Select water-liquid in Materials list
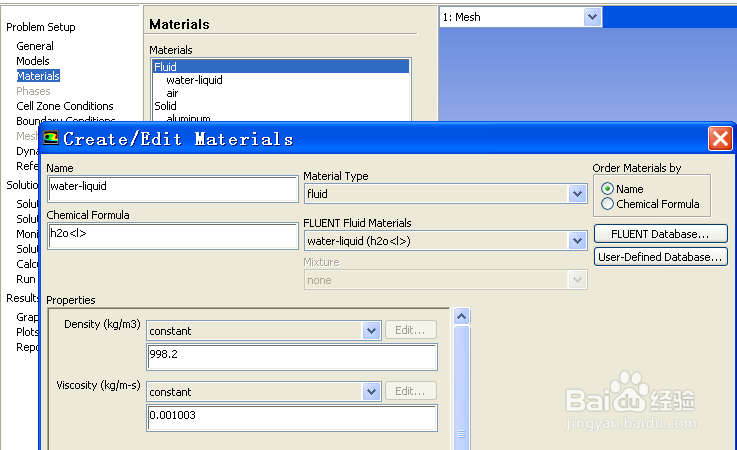Viewport: 737px width, 450px height. tap(194, 80)
